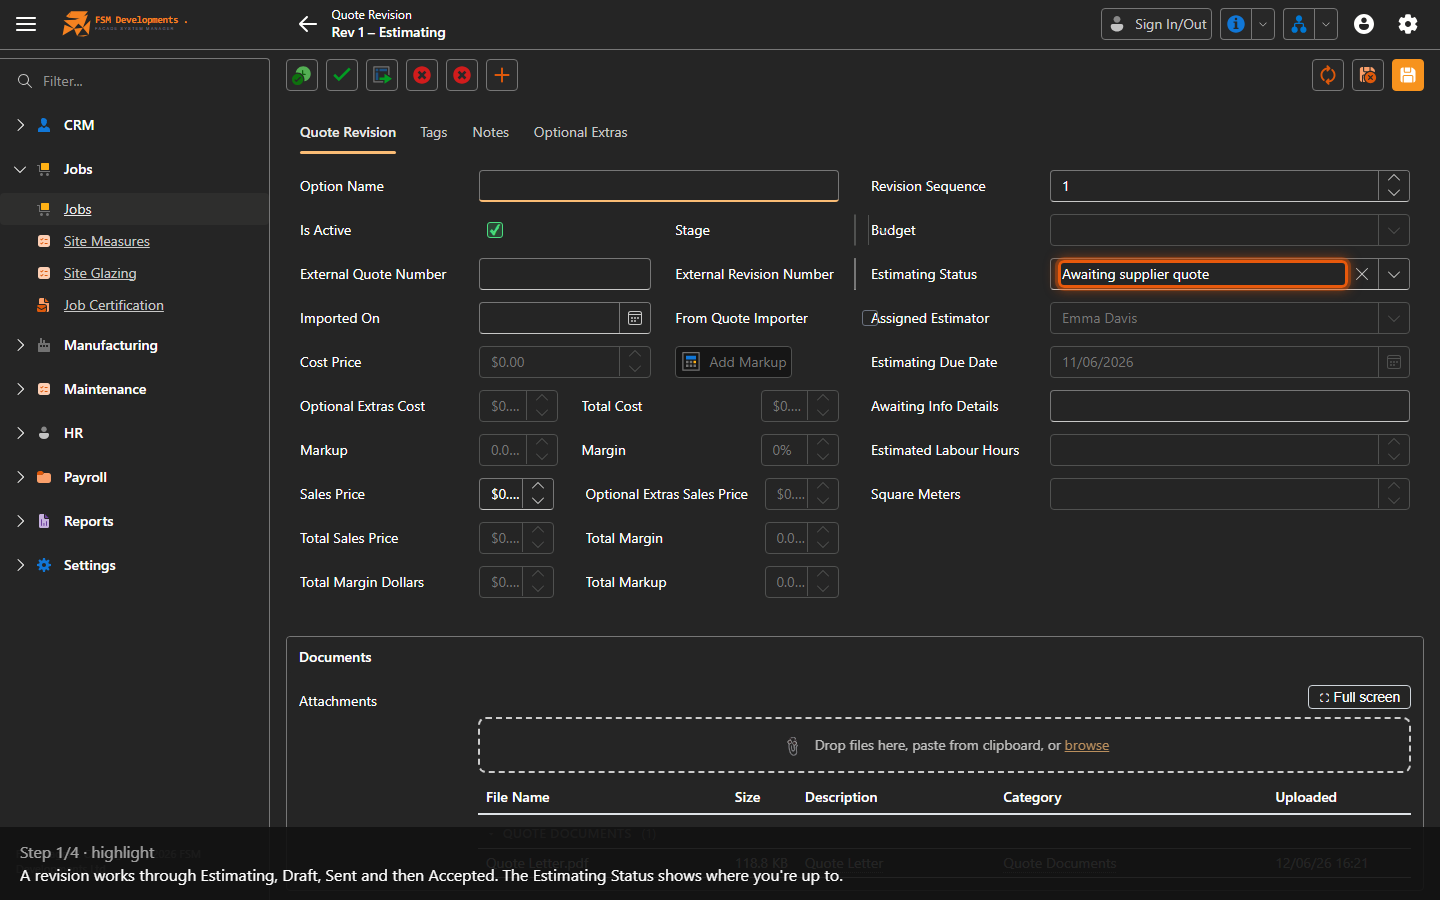Image resolution: width=1440 pixels, height=900 pixels.
Task: Open the blue hierarchy tree icon
Action: click(1299, 24)
